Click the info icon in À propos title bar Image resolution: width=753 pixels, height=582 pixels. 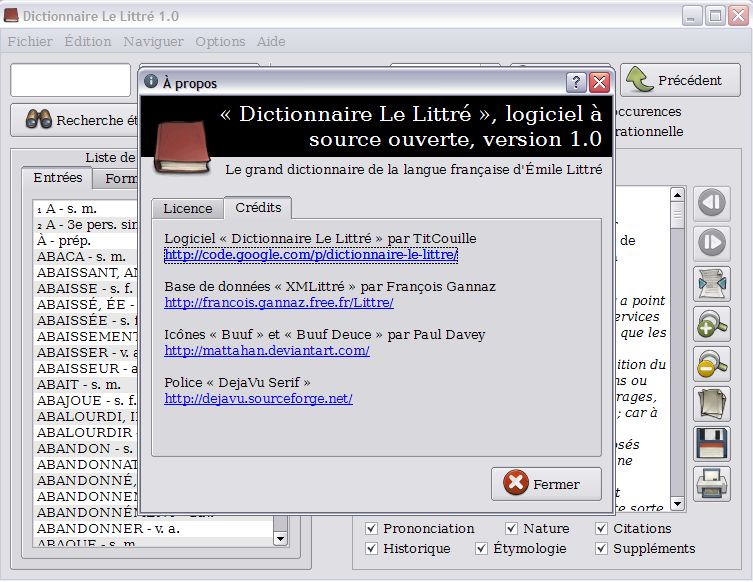(151, 82)
